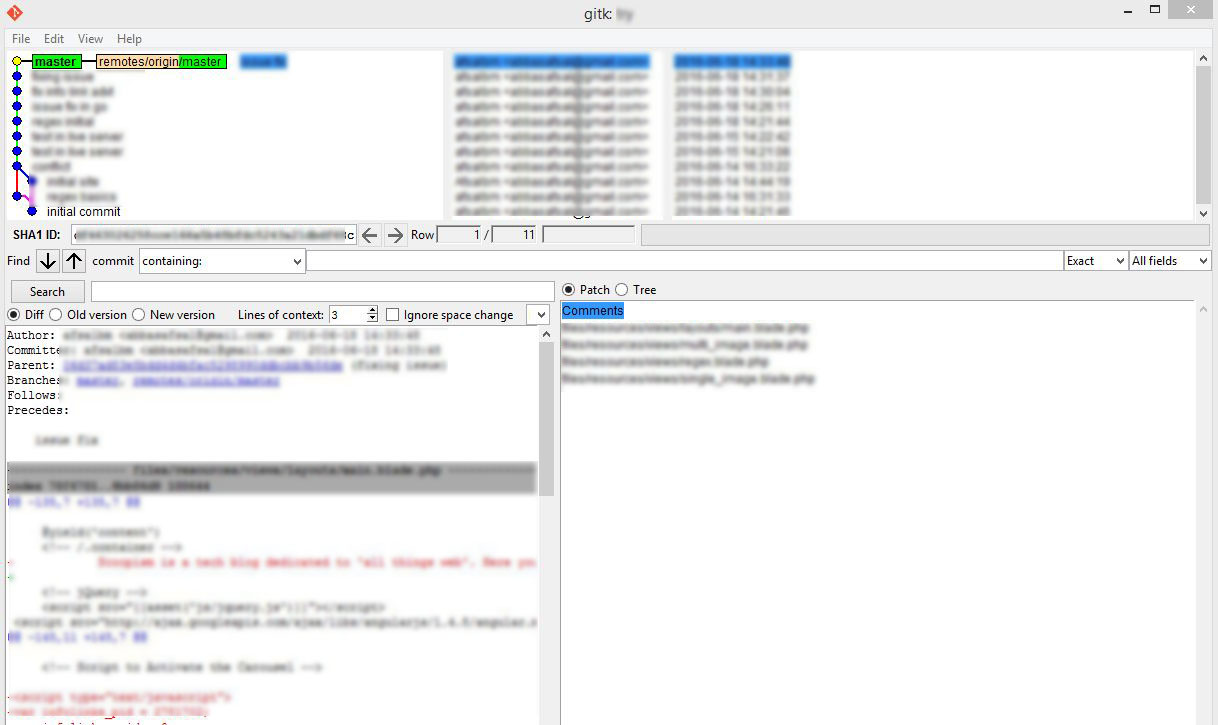Click the gitk application icon in title bar
Image resolution: width=1218 pixels, height=725 pixels.
pos(14,12)
